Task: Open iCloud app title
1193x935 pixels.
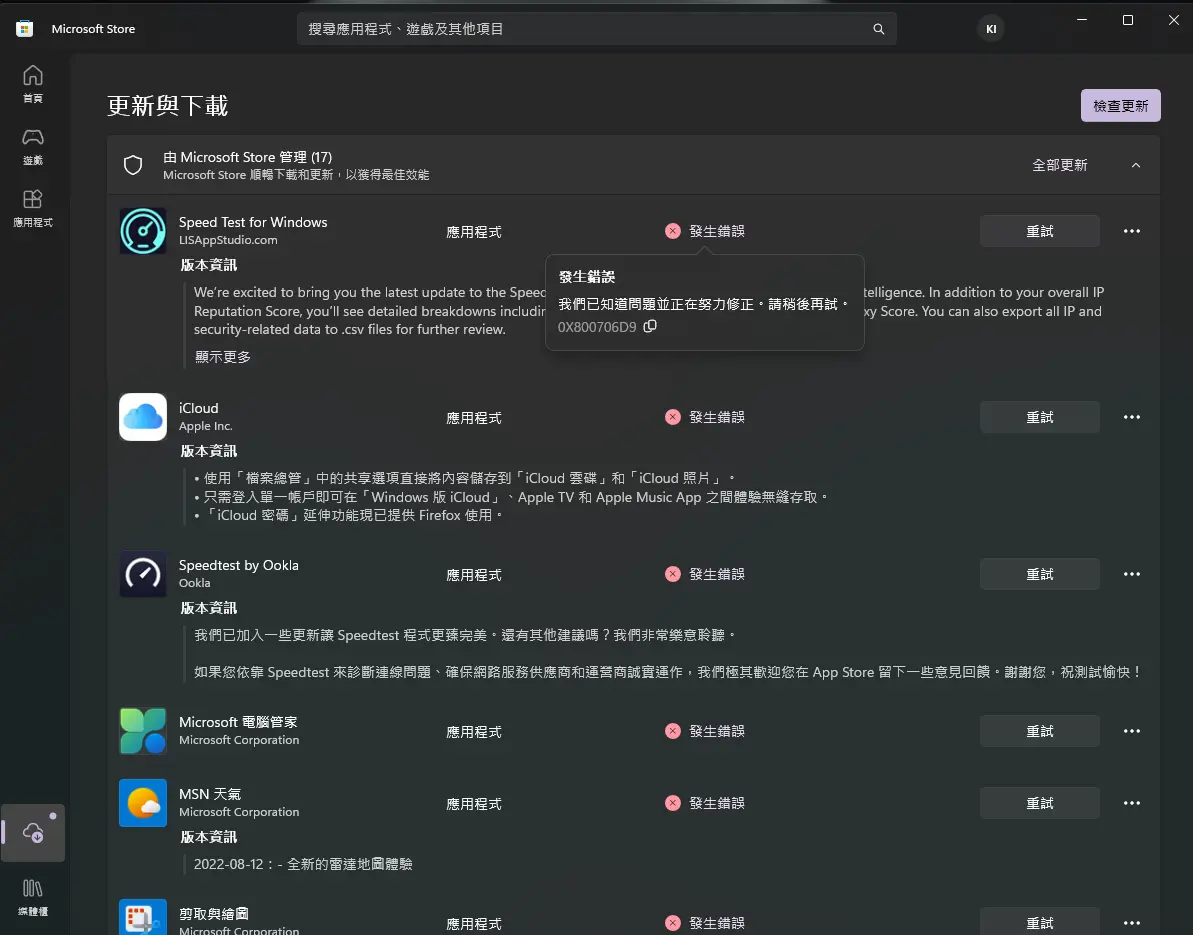Action: pos(199,409)
